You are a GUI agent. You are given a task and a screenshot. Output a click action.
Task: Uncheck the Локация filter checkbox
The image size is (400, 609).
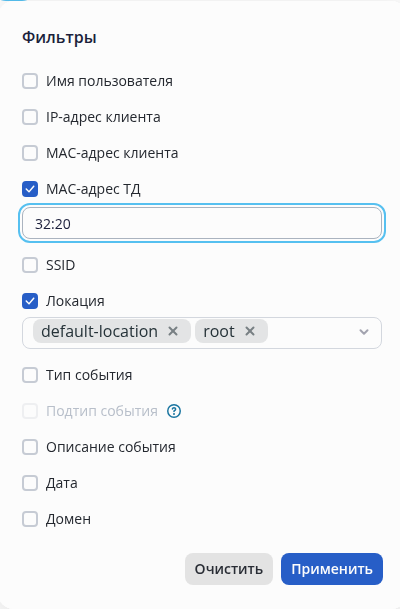coord(30,301)
